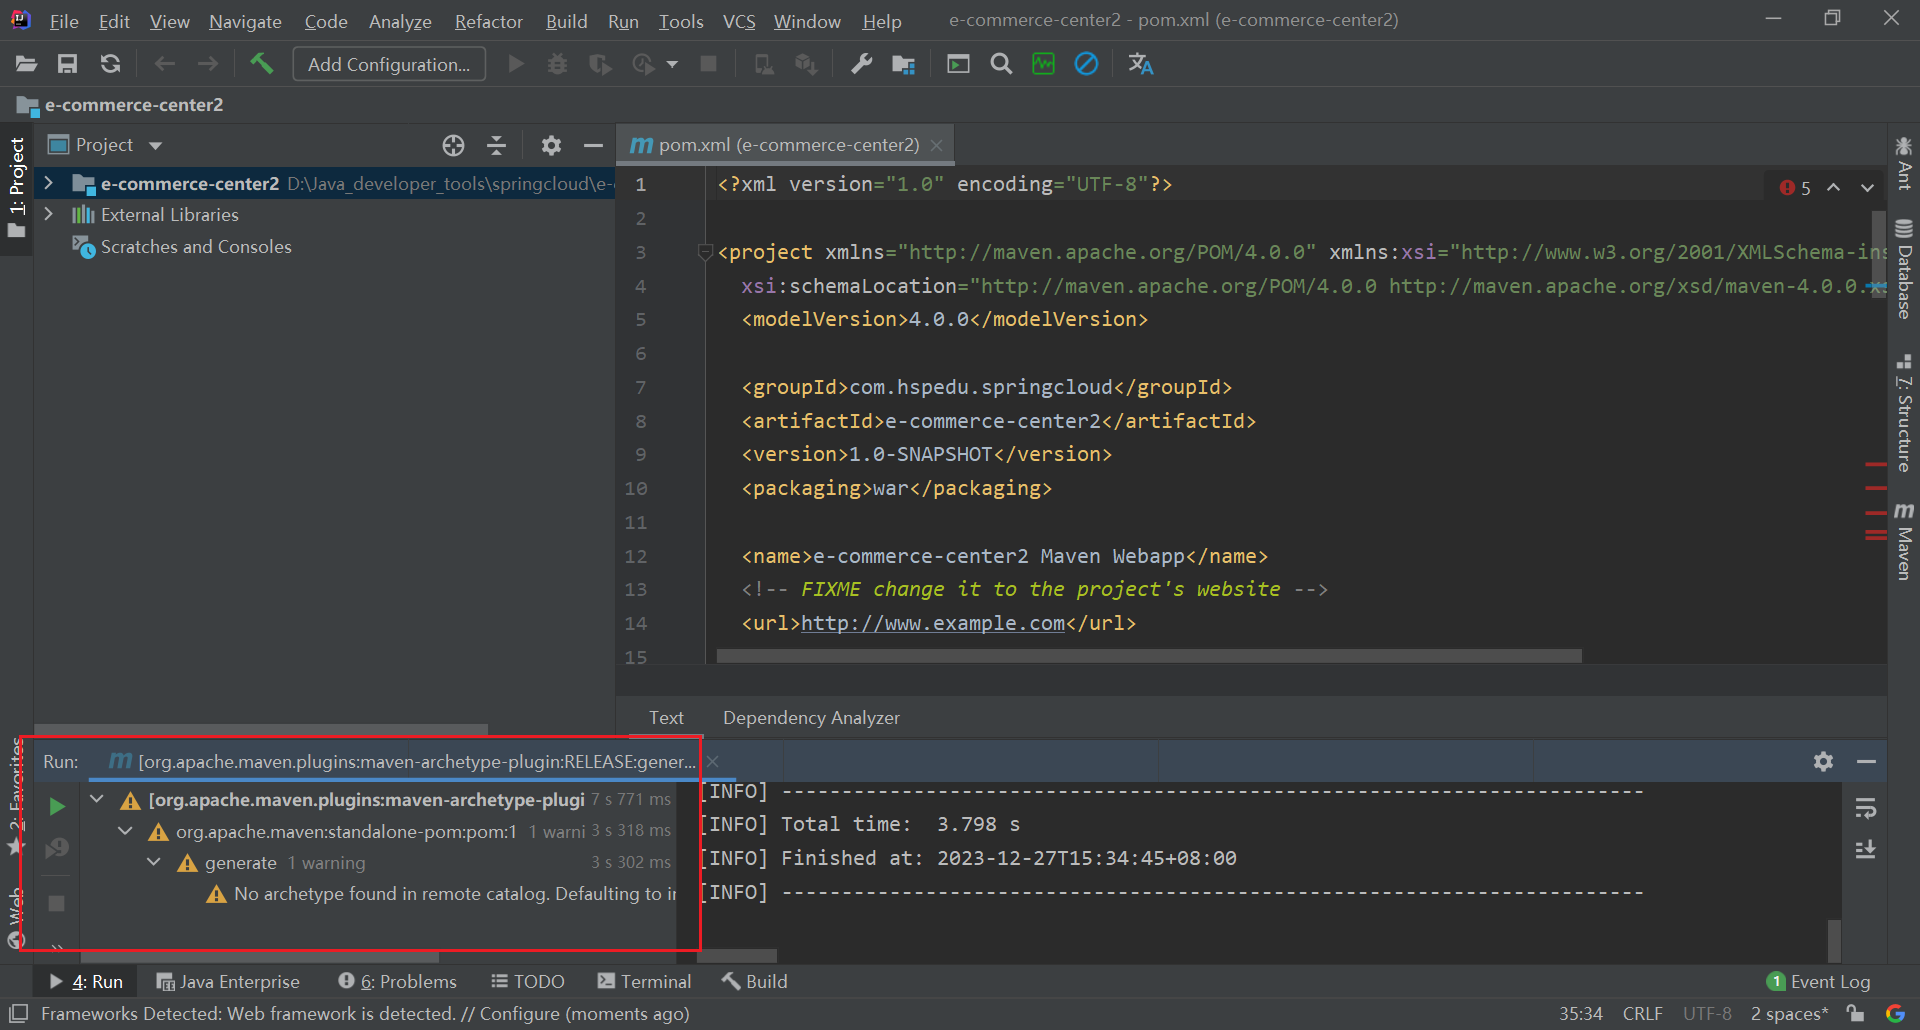Click the editor horizontal scrollbar

[x=1148, y=656]
